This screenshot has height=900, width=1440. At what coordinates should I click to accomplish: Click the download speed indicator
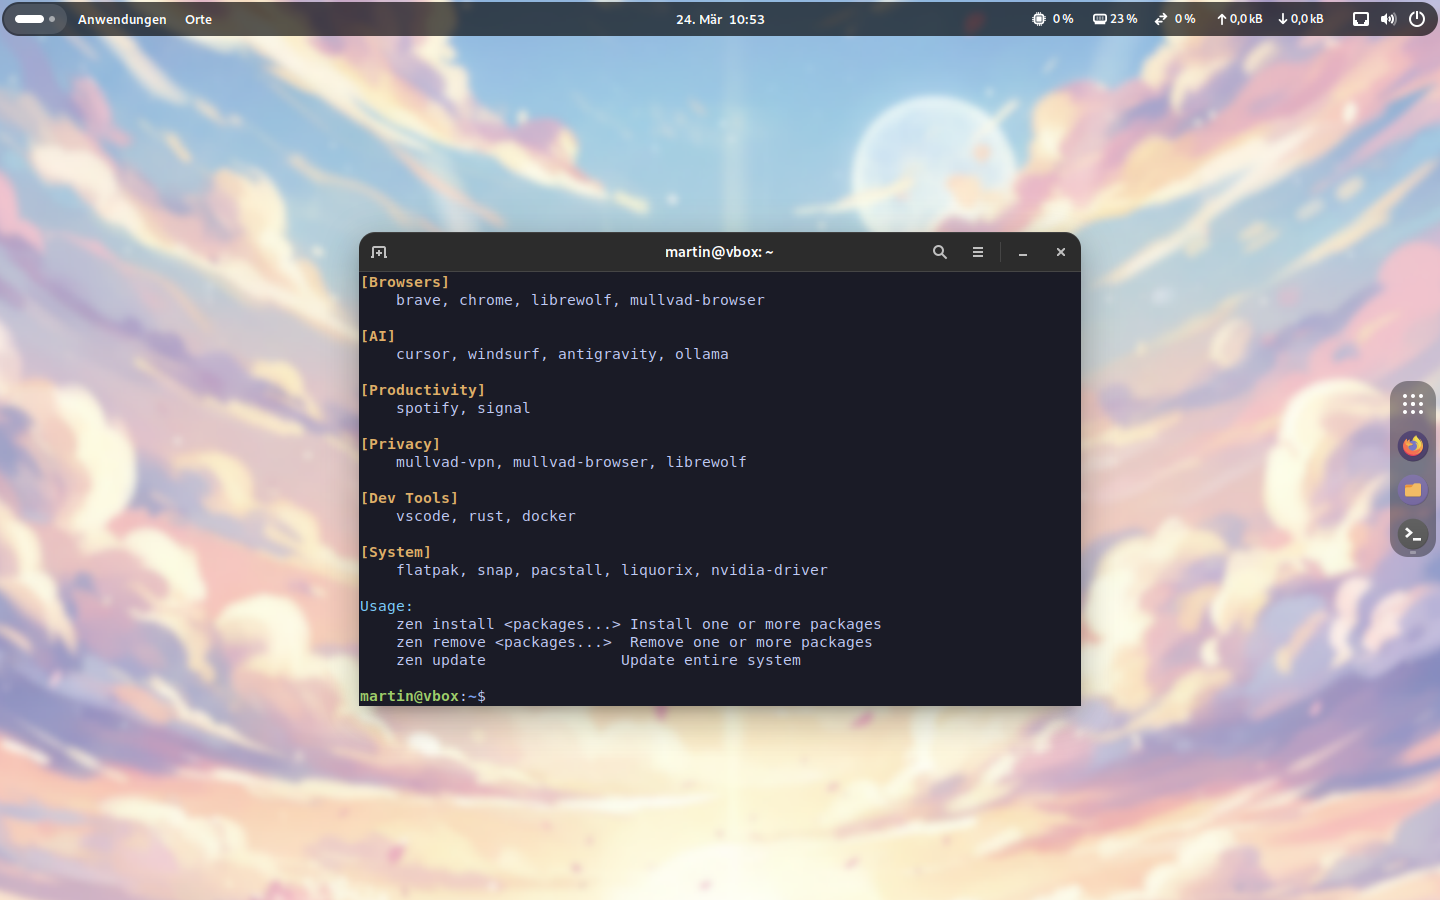pos(1300,19)
